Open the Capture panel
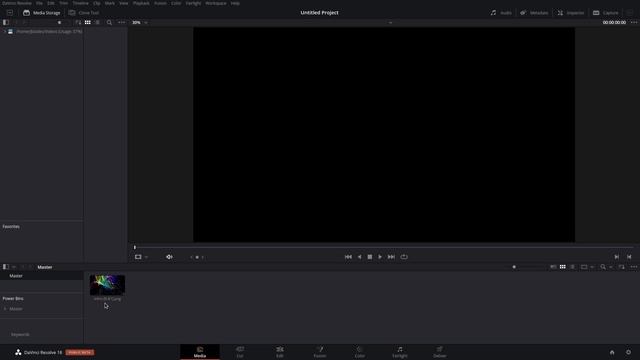640x360 pixels. (x=606, y=13)
